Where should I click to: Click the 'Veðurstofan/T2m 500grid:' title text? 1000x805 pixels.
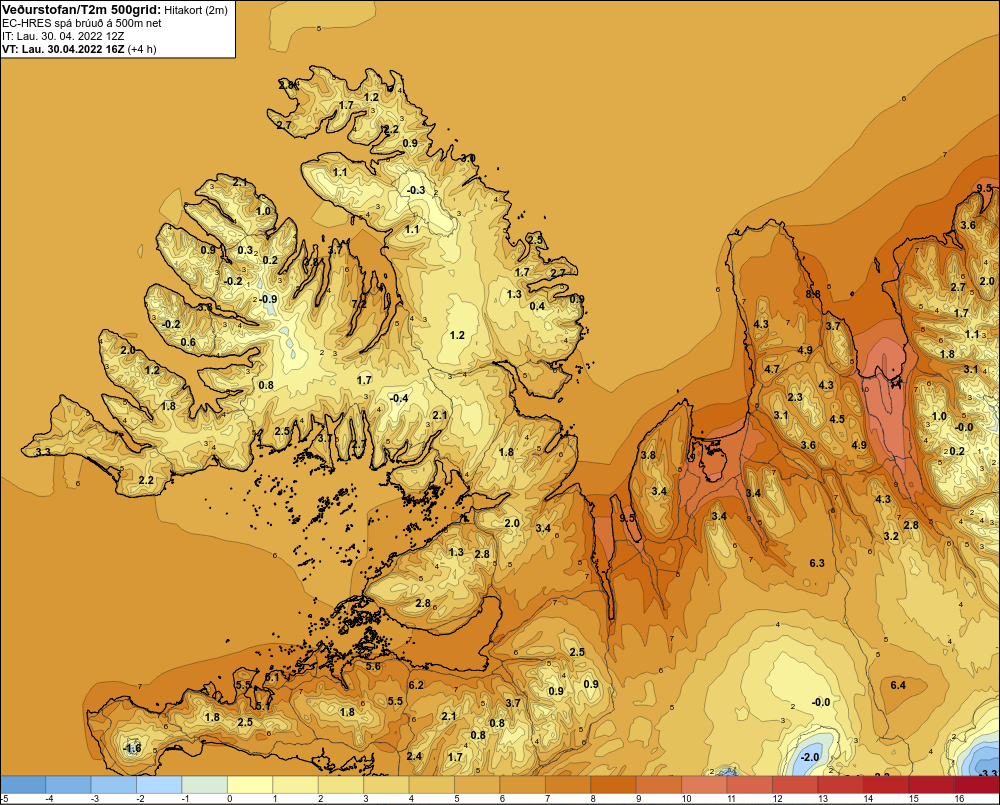click(x=82, y=10)
